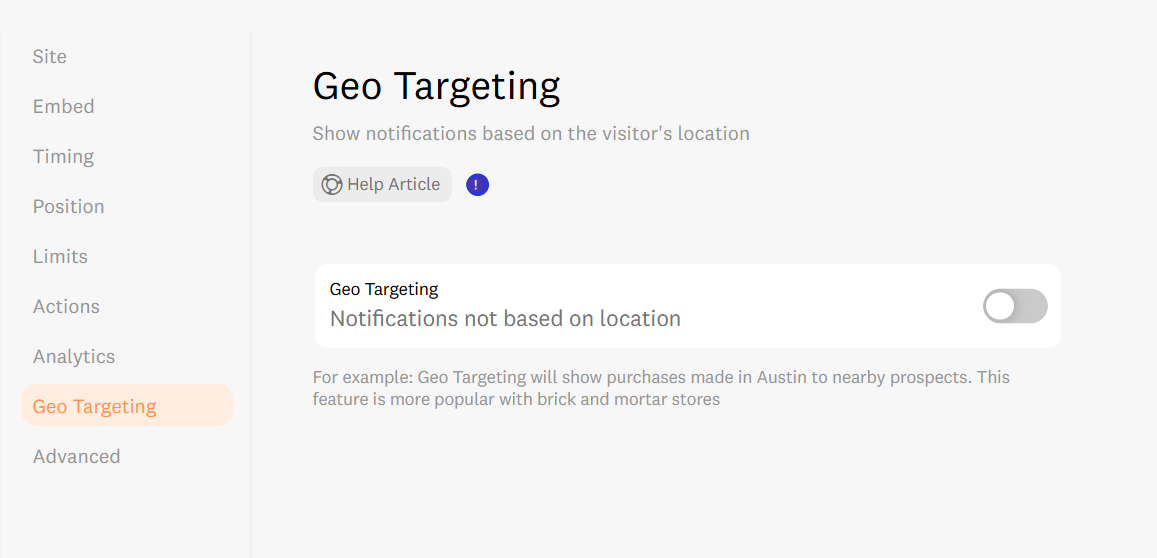The height and width of the screenshot is (558, 1157).
Task: Switch to the Timing tab
Action: [63, 156]
